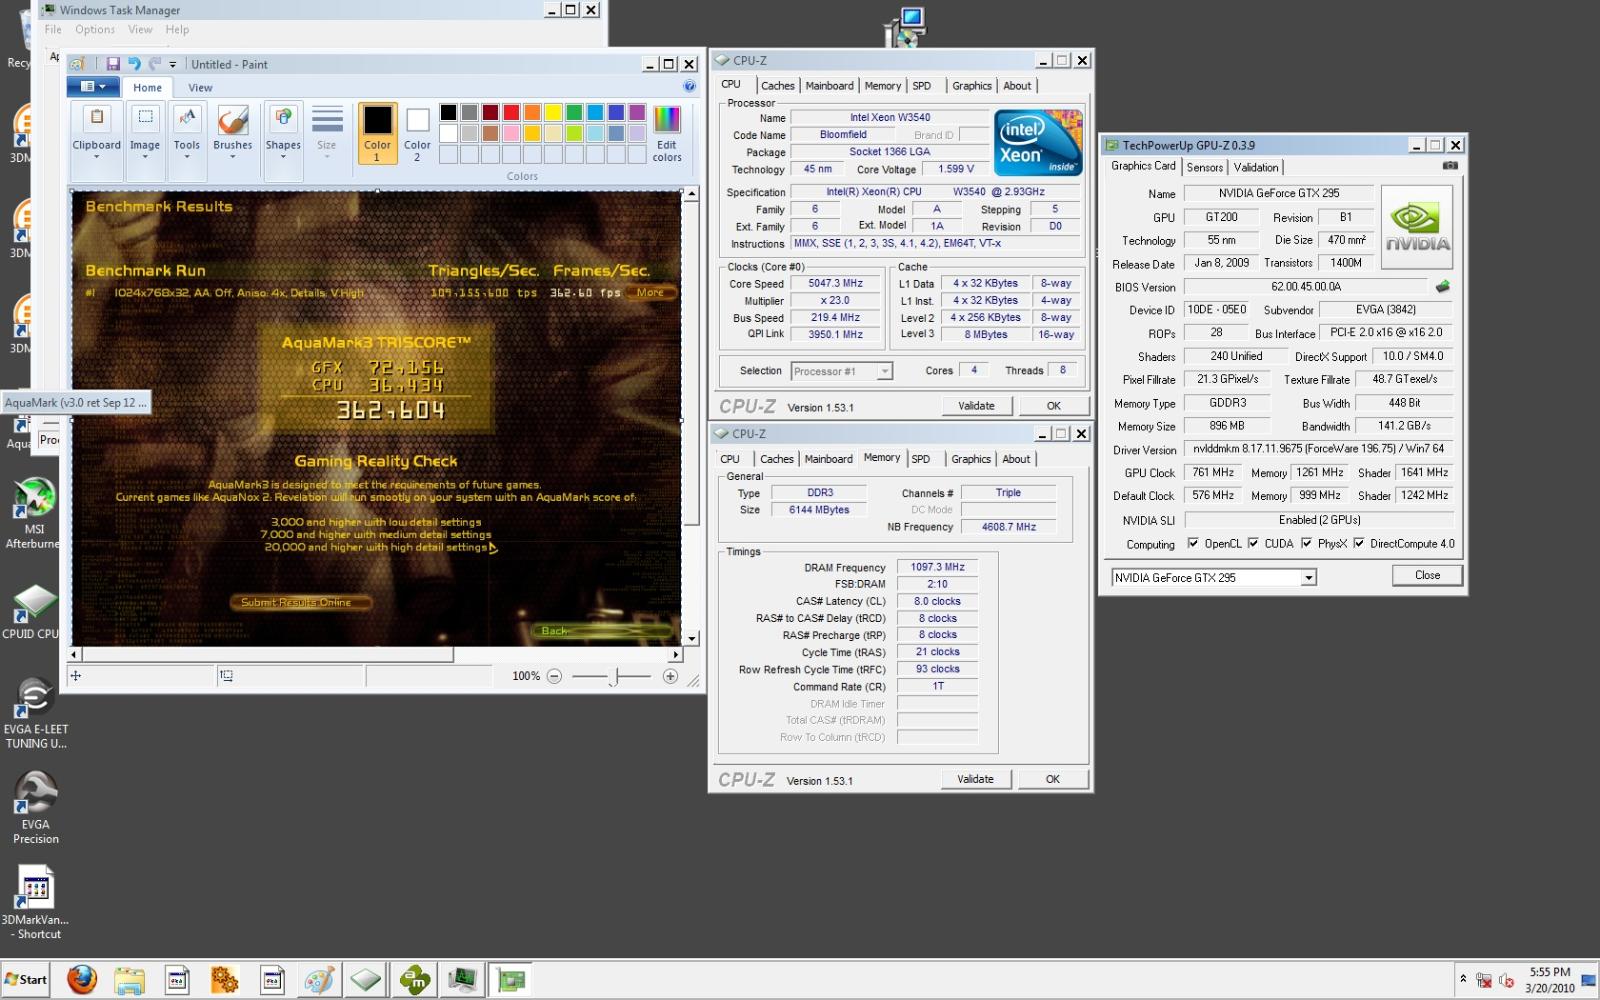Click Paint palette taskbar icon

click(x=319, y=980)
